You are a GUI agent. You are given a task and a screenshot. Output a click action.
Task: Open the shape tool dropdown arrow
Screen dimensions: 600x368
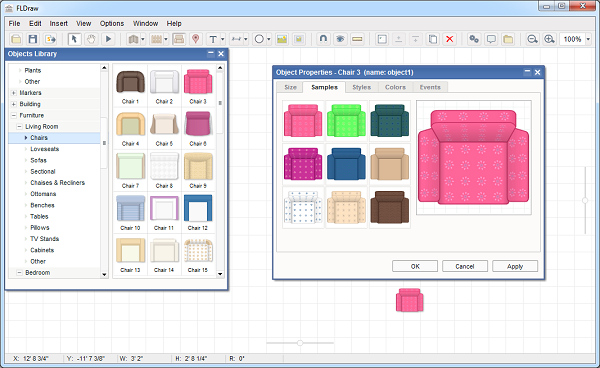click(x=269, y=39)
